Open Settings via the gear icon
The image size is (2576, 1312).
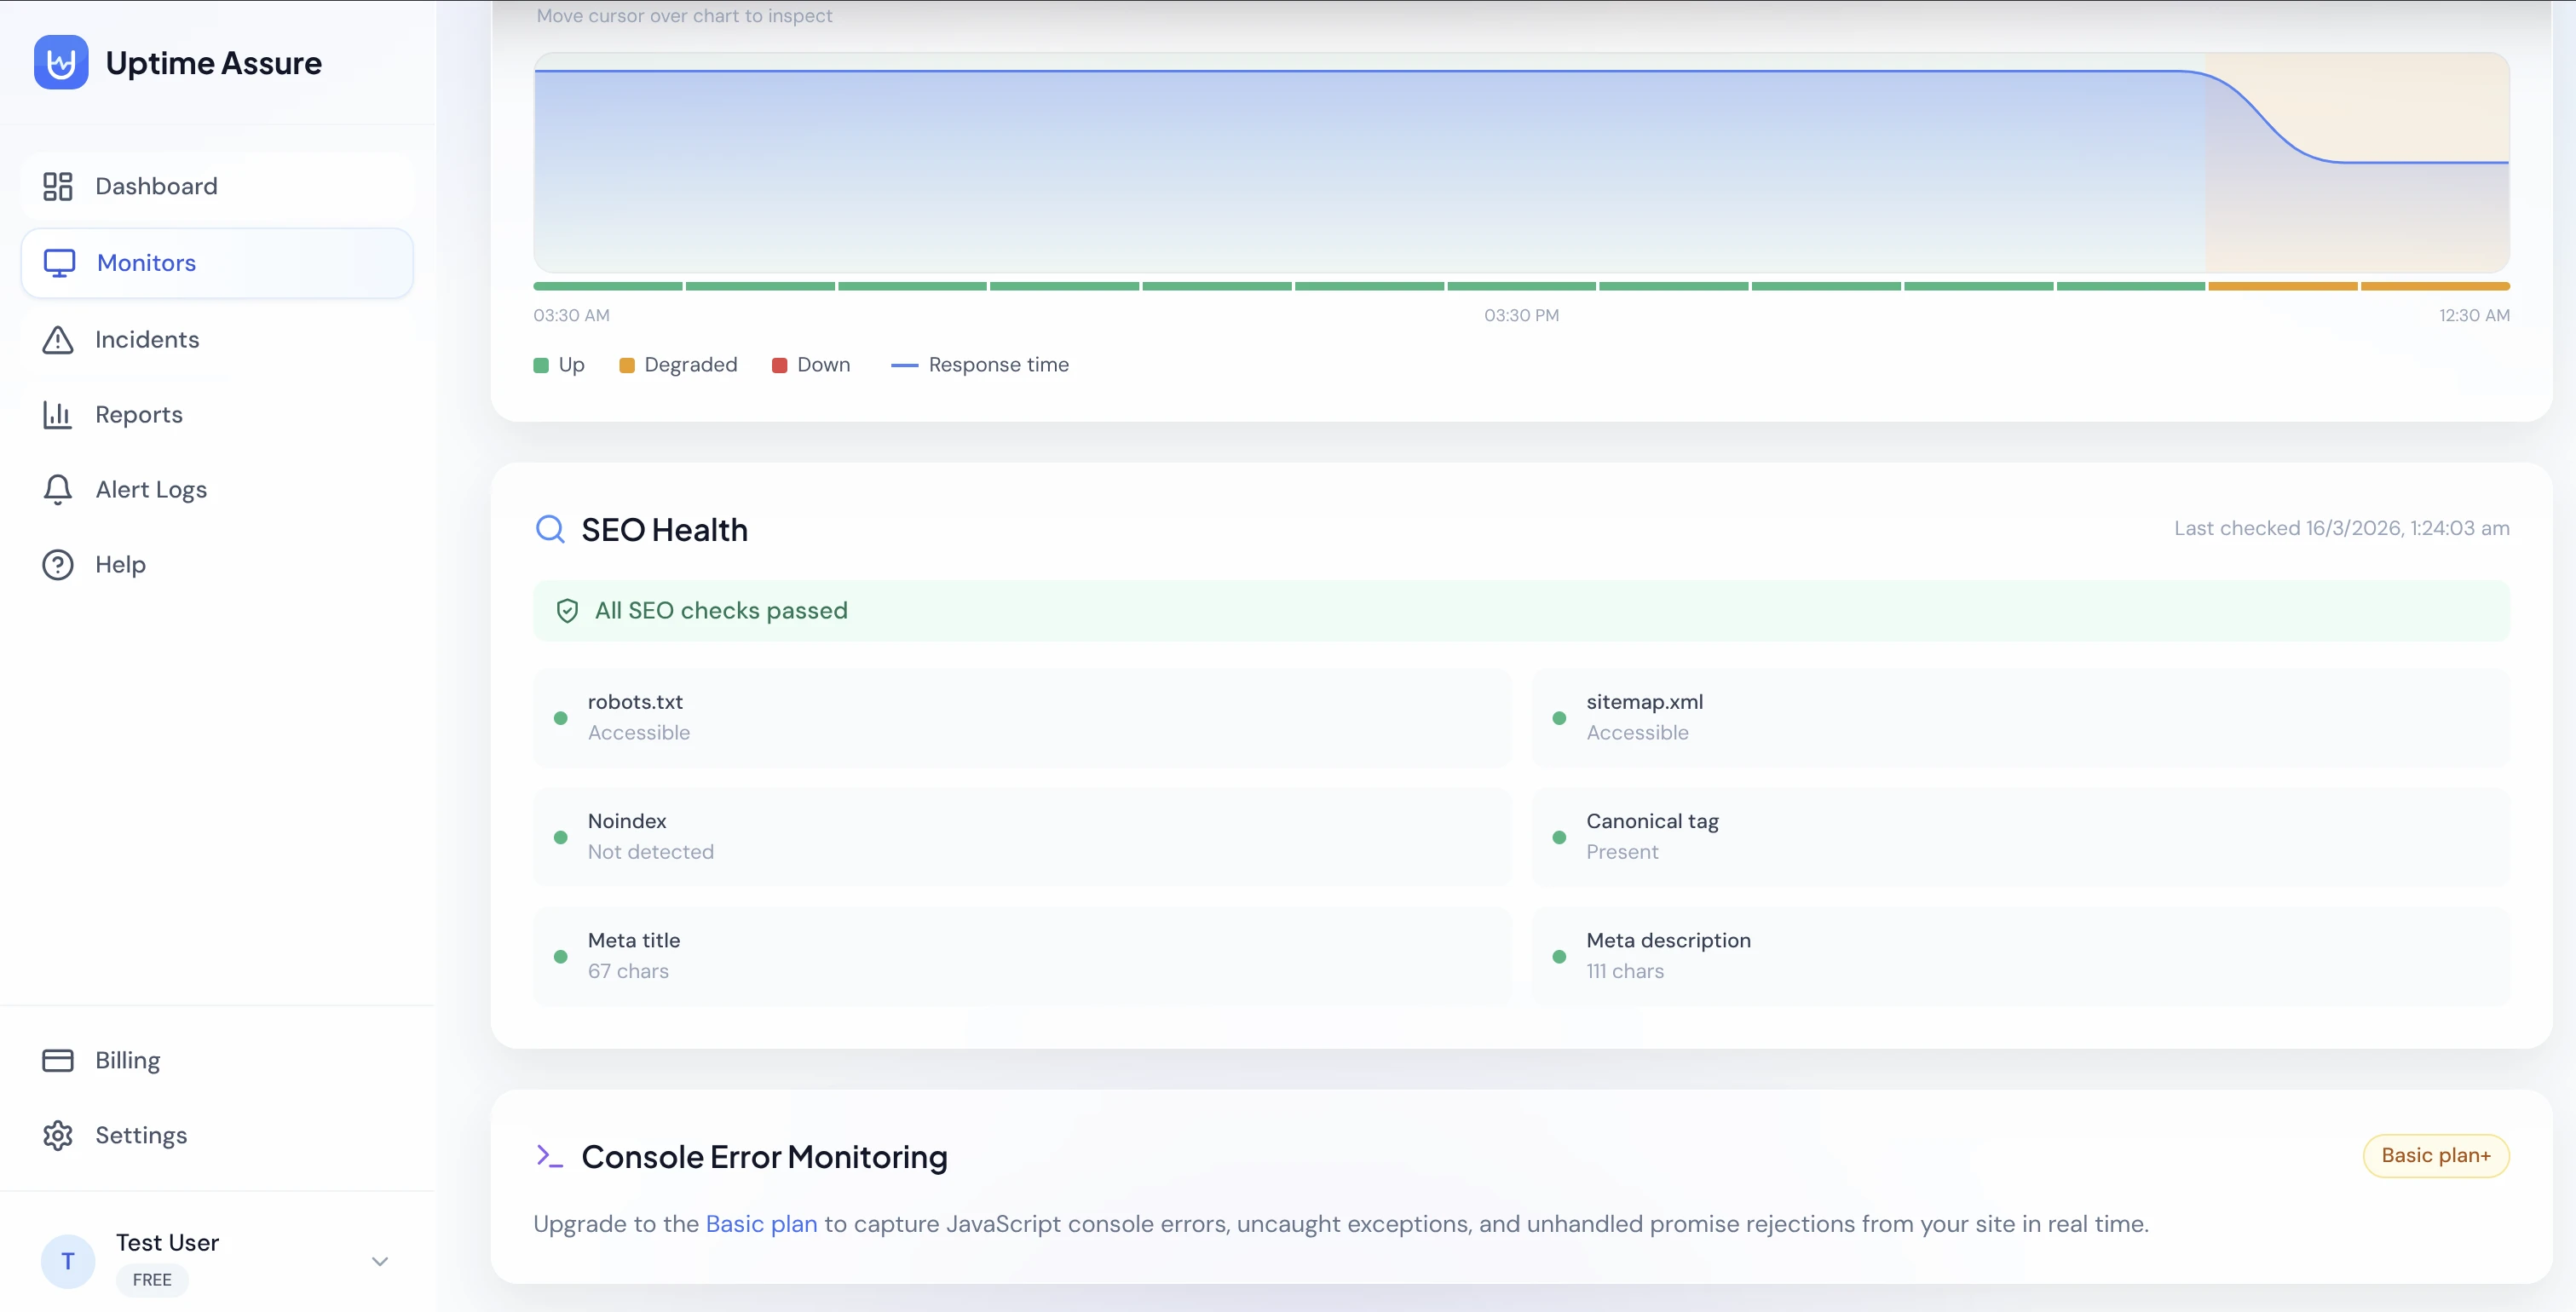(x=58, y=1135)
